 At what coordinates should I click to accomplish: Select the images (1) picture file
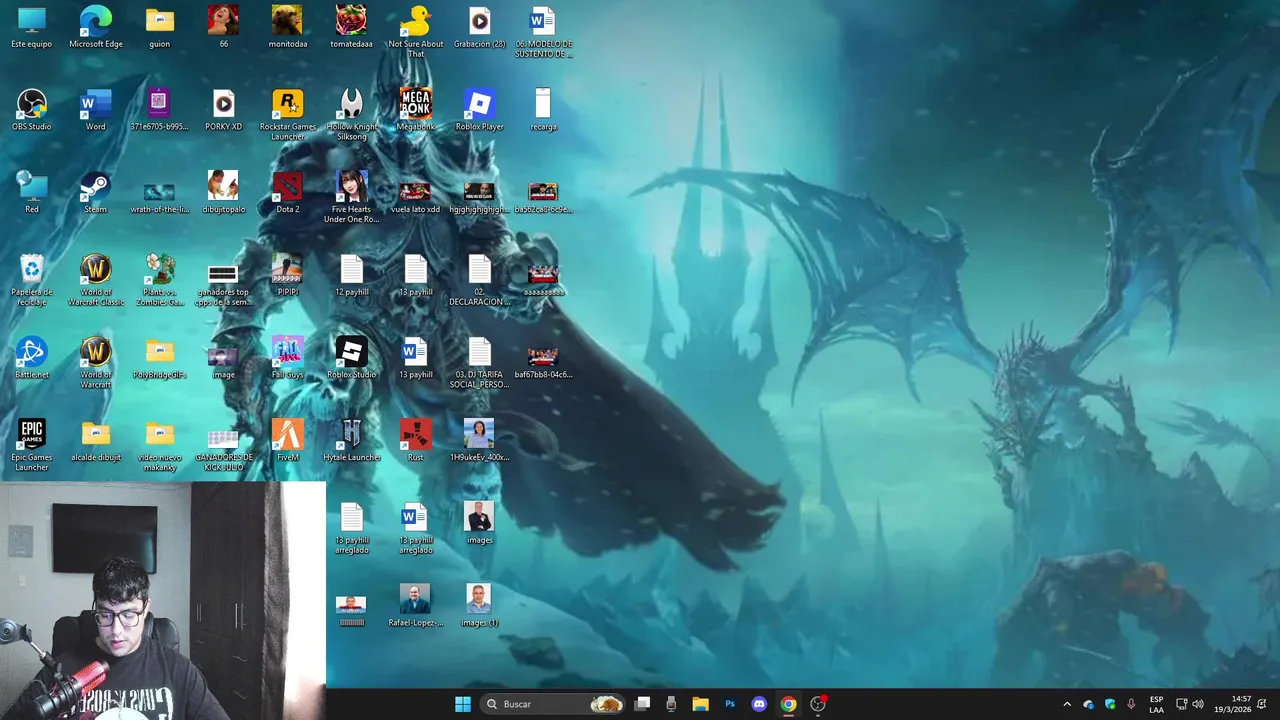[479, 606]
